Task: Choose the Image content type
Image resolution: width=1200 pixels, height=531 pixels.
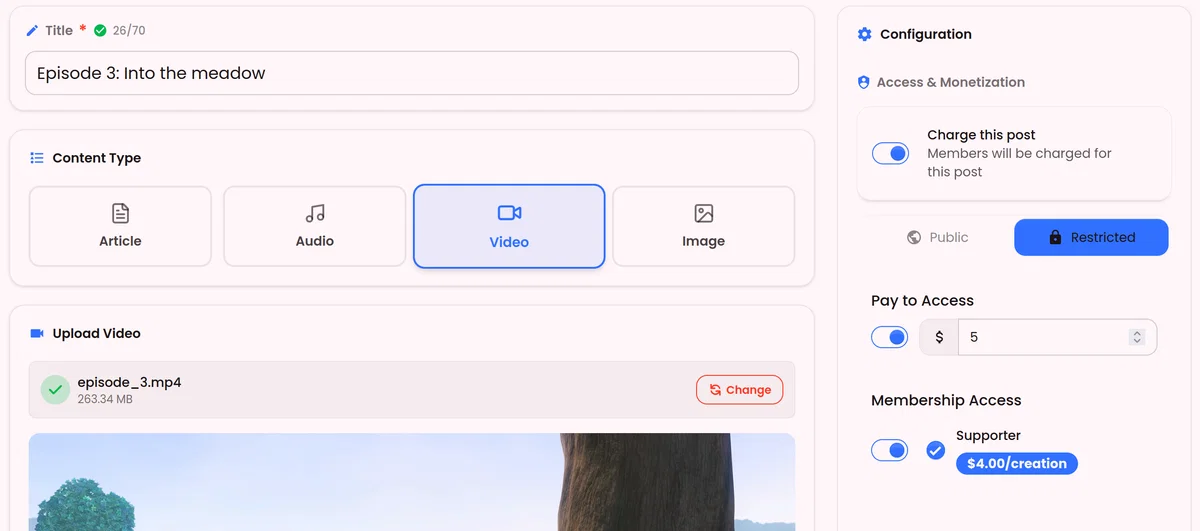Action: pyautogui.click(x=703, y=226)
